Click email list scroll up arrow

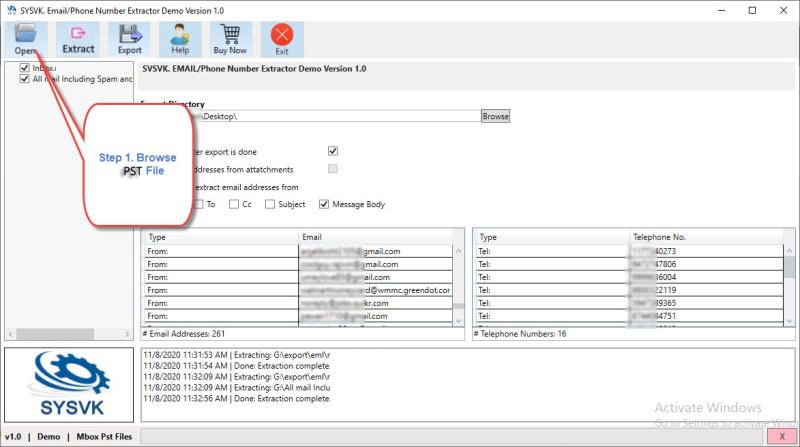pos(458,251)
